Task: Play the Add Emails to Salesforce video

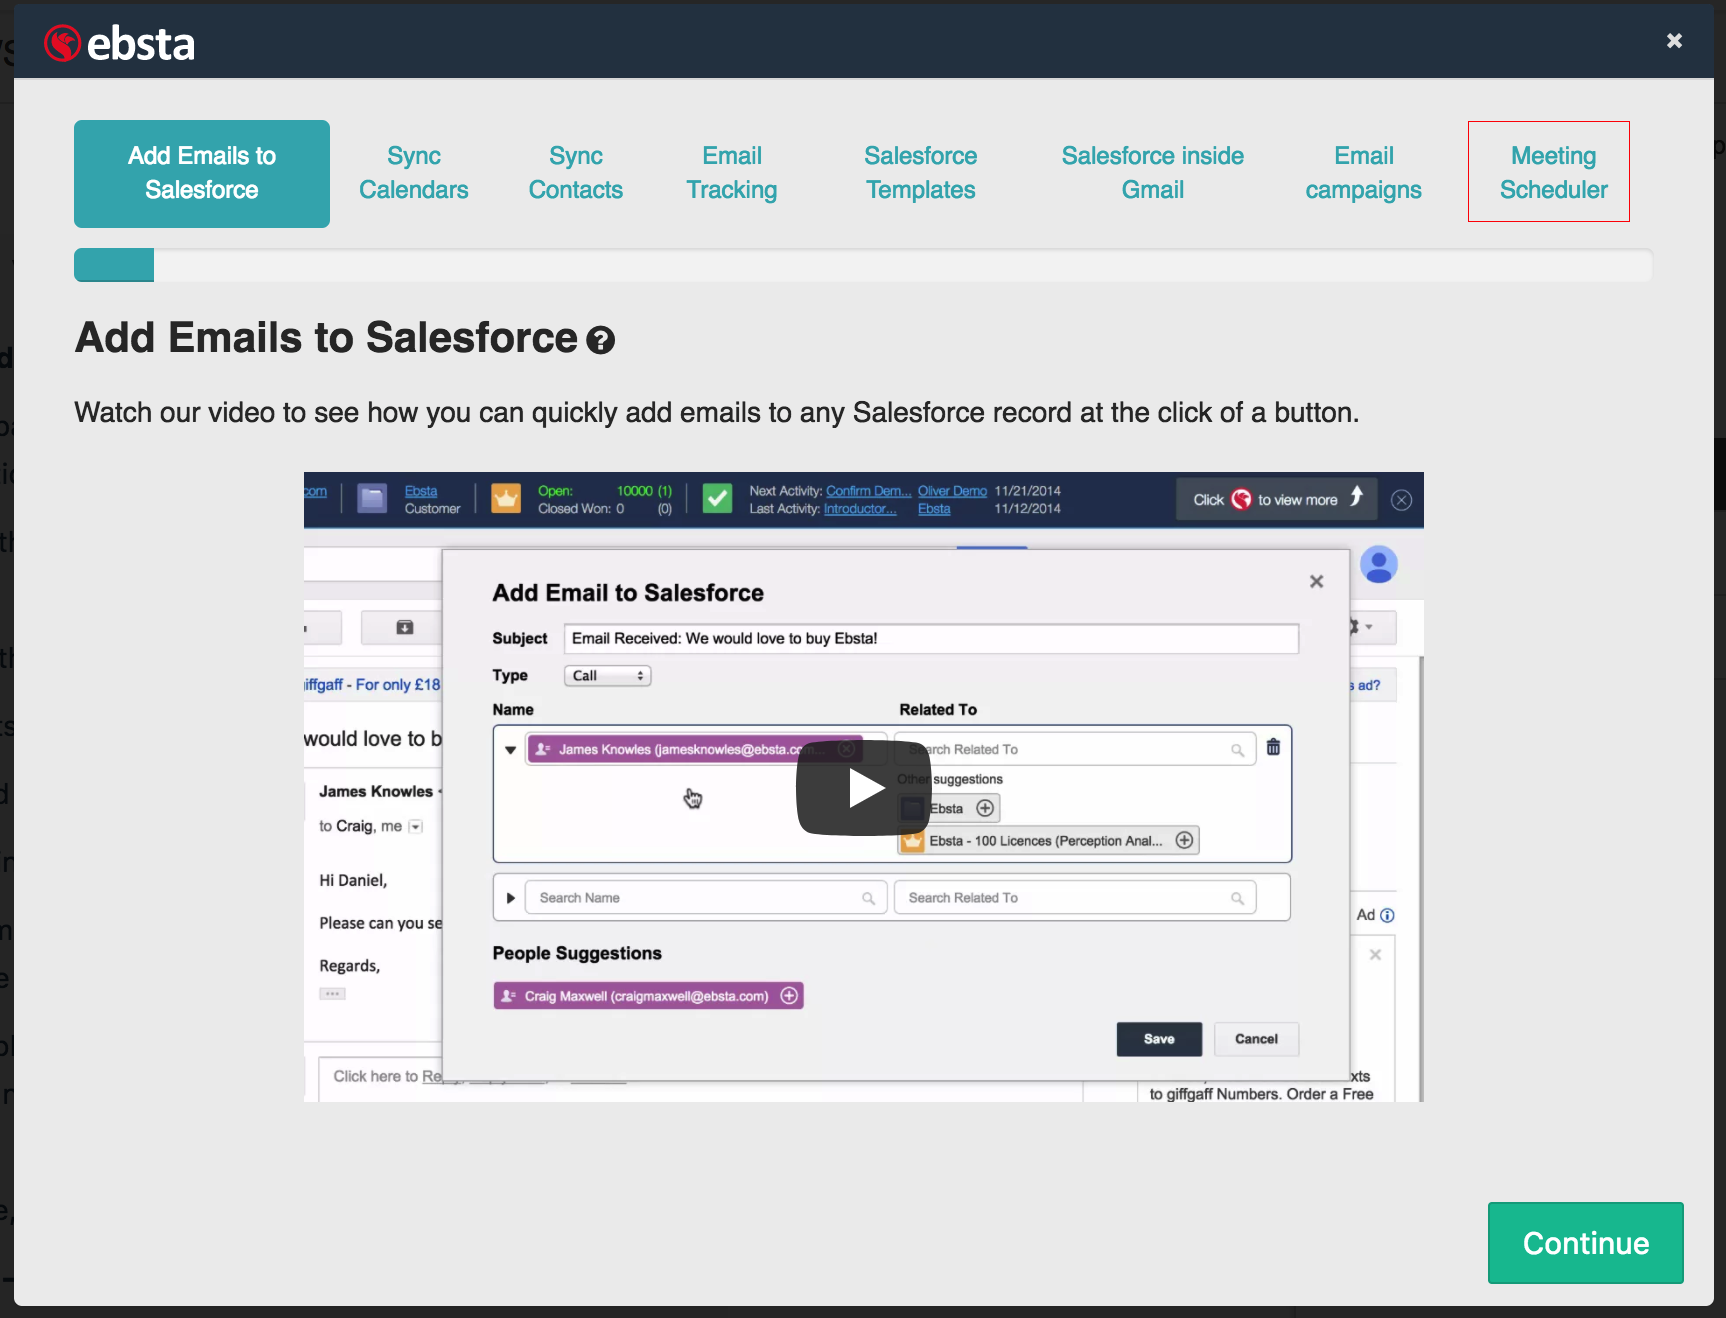Action: tap(864, 788)
